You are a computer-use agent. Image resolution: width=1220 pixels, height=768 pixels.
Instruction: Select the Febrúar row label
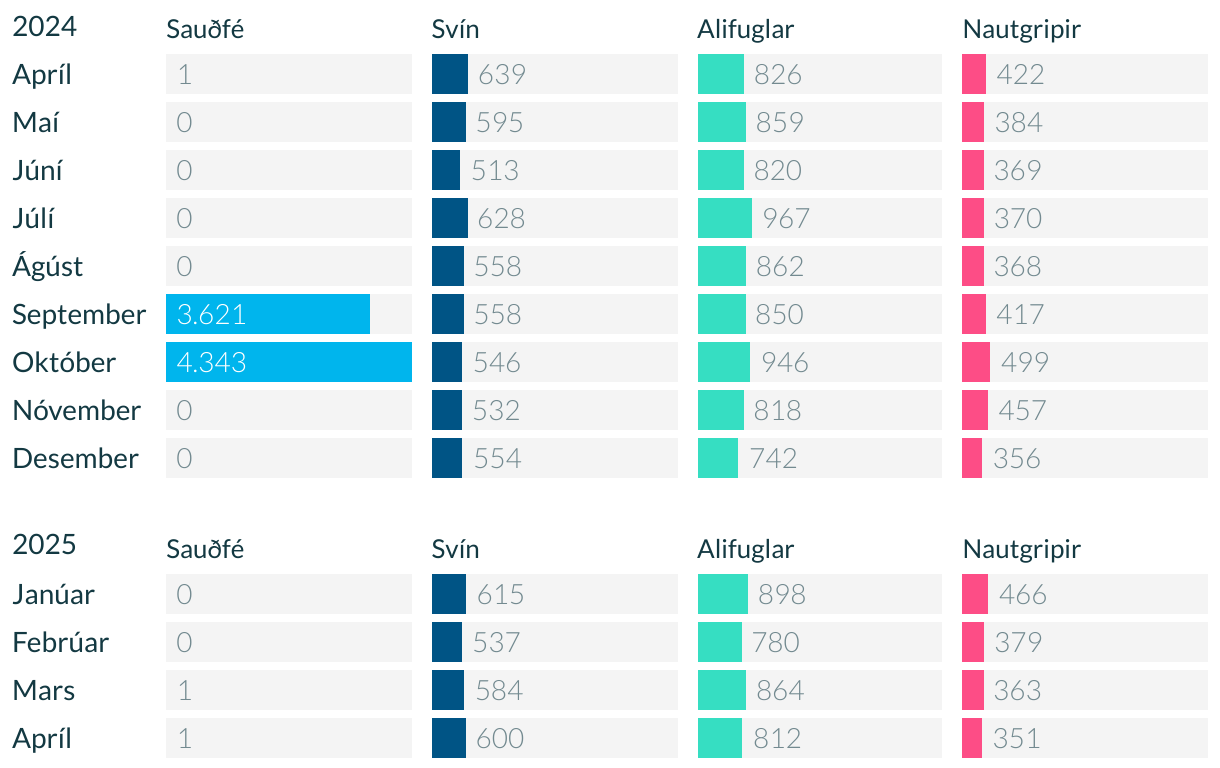[60, 642]
